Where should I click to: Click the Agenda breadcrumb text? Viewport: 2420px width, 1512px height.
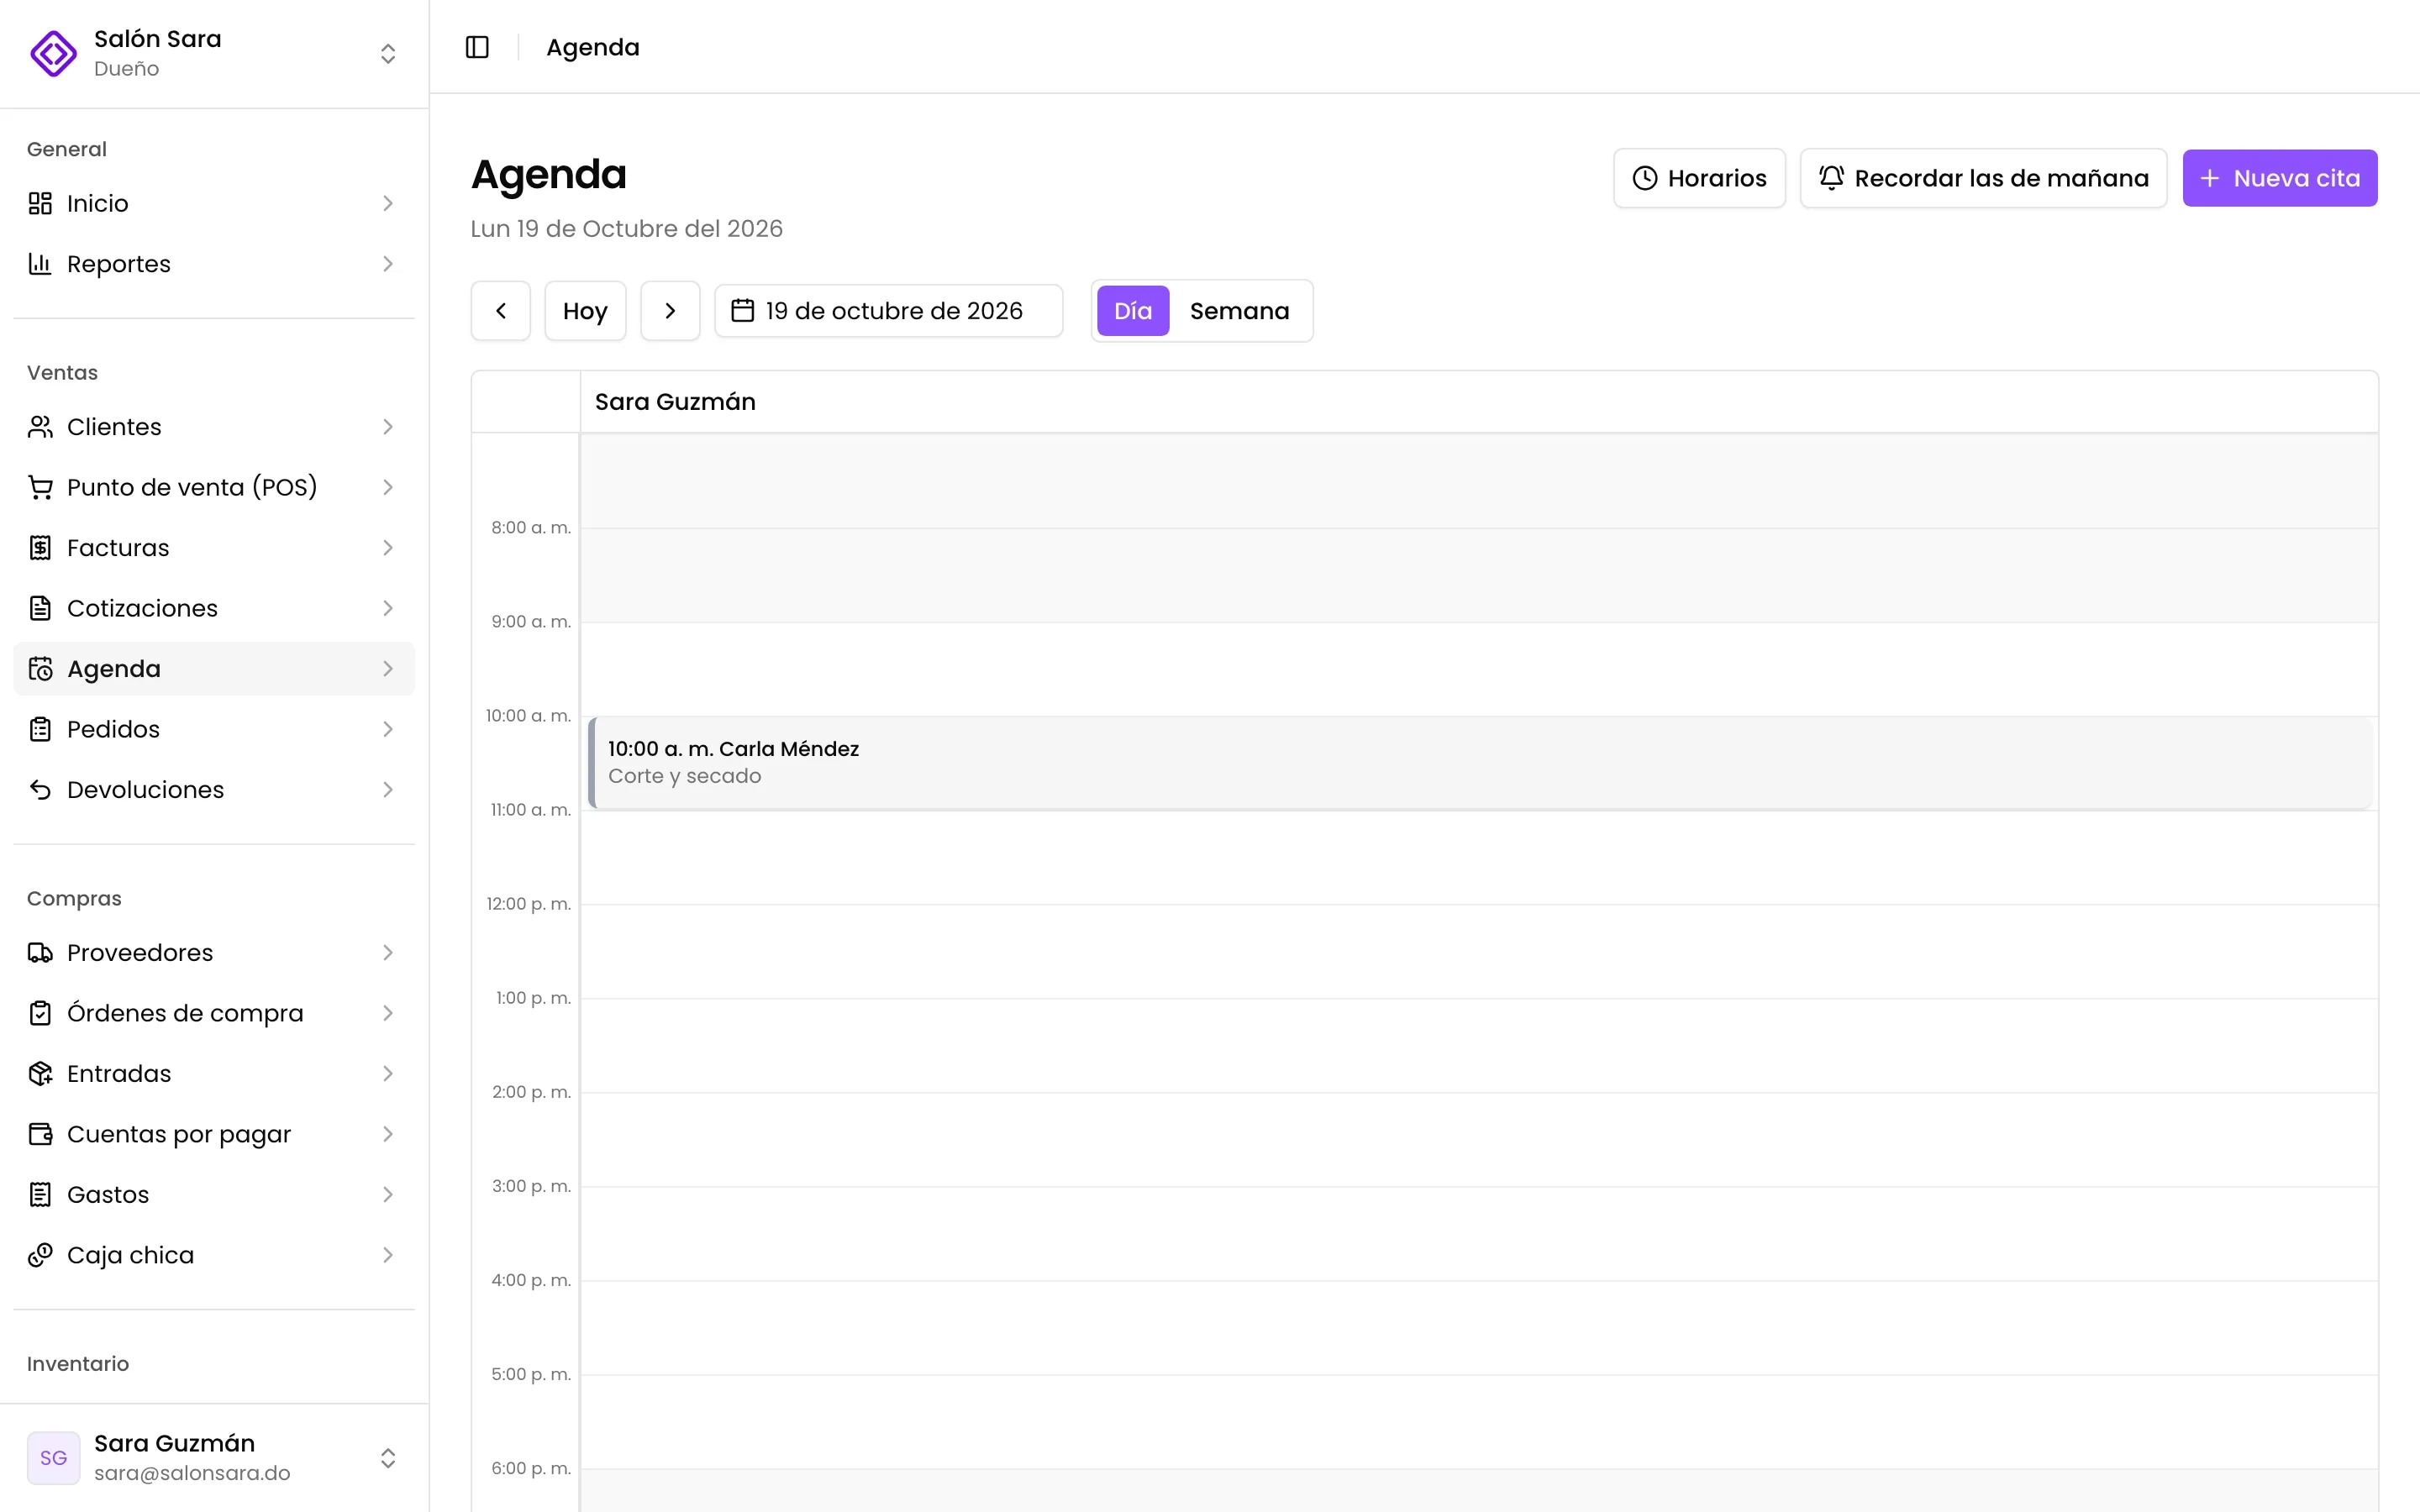(x=593, y=47)
